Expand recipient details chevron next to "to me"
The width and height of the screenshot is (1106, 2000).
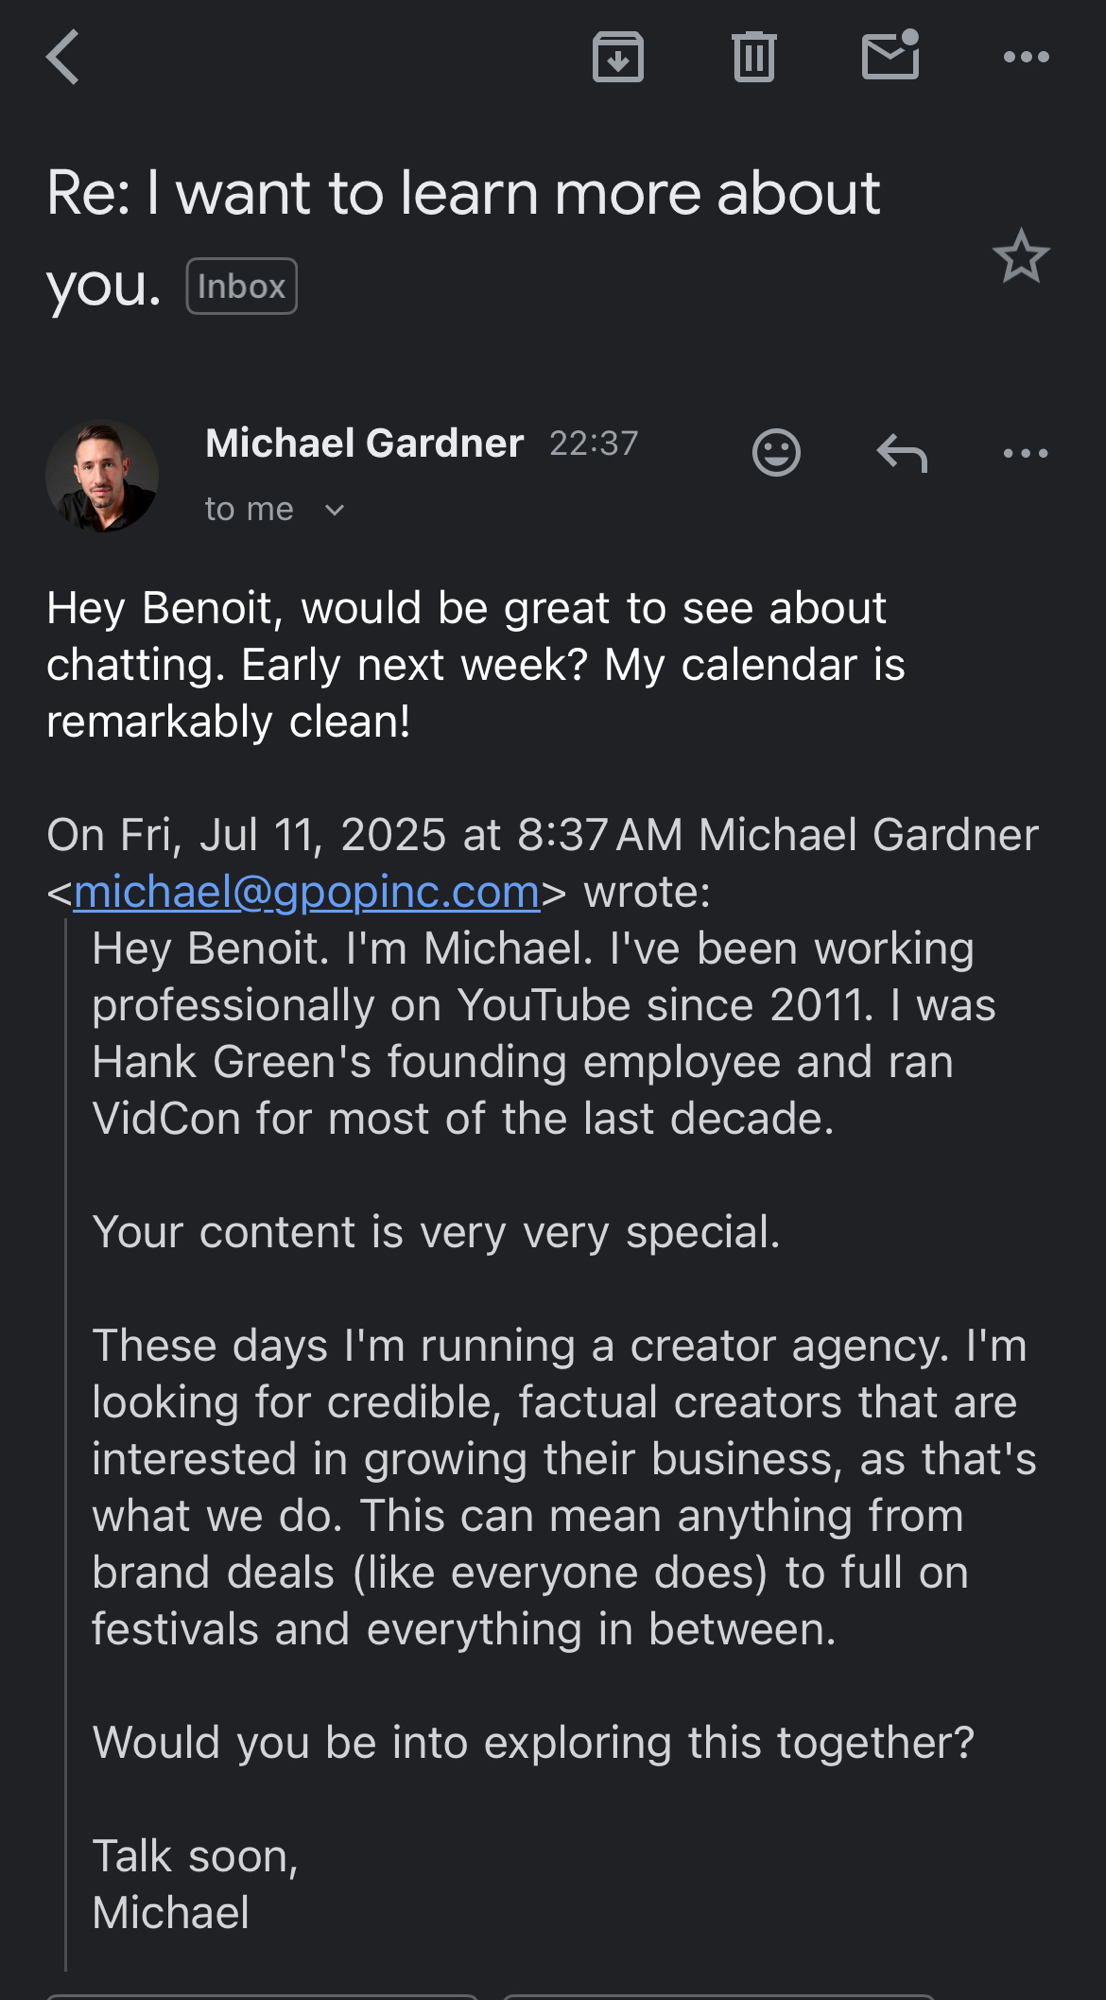[335, 510]
